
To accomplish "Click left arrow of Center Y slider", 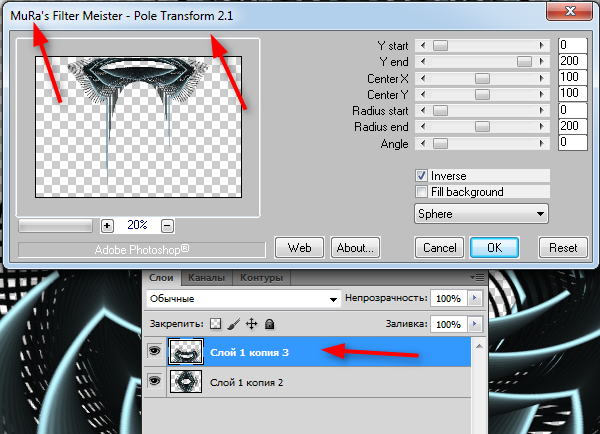I will [423, 95].
